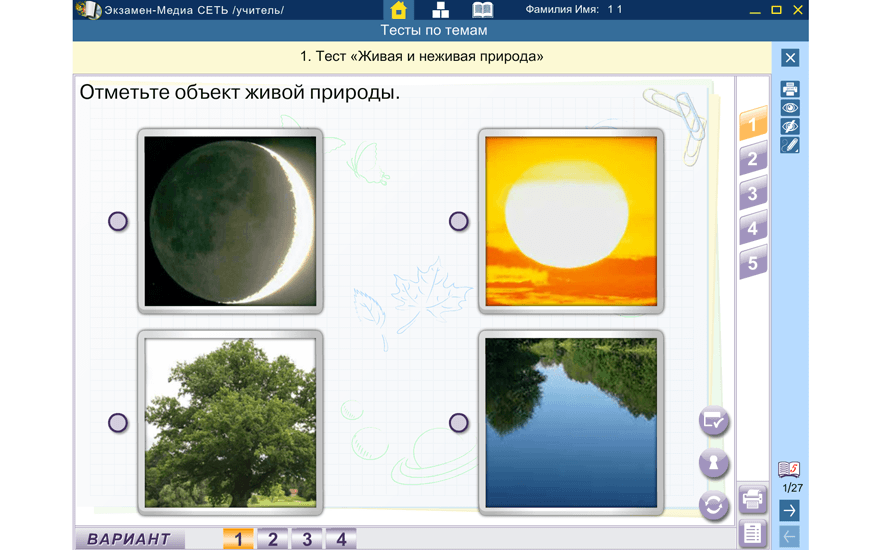Image resolution: width=880 pixels, height=550 pixels.
Task: Click the sunset sun picture
Action: (571, 221)
